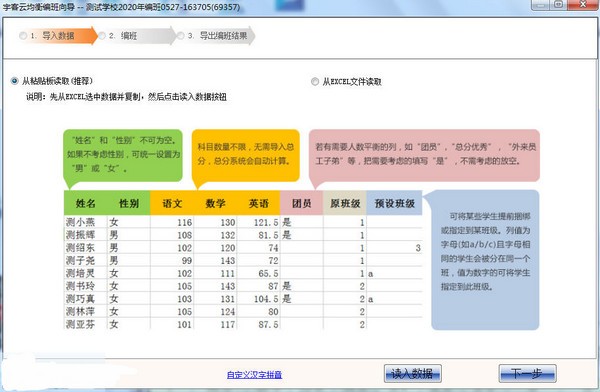This screenshot has width=600, height=392.
Task: Click the 语文 column header
Action: [172, 203]
